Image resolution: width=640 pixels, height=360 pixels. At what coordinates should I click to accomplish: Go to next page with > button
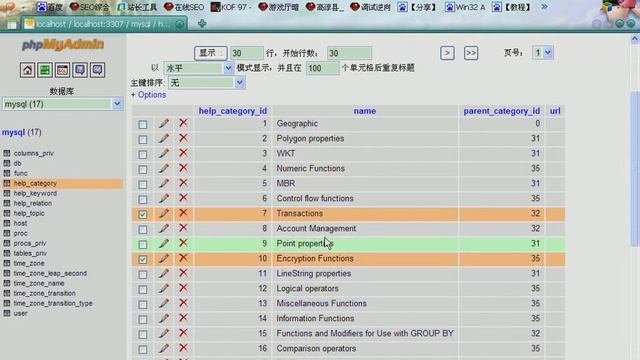447,53
